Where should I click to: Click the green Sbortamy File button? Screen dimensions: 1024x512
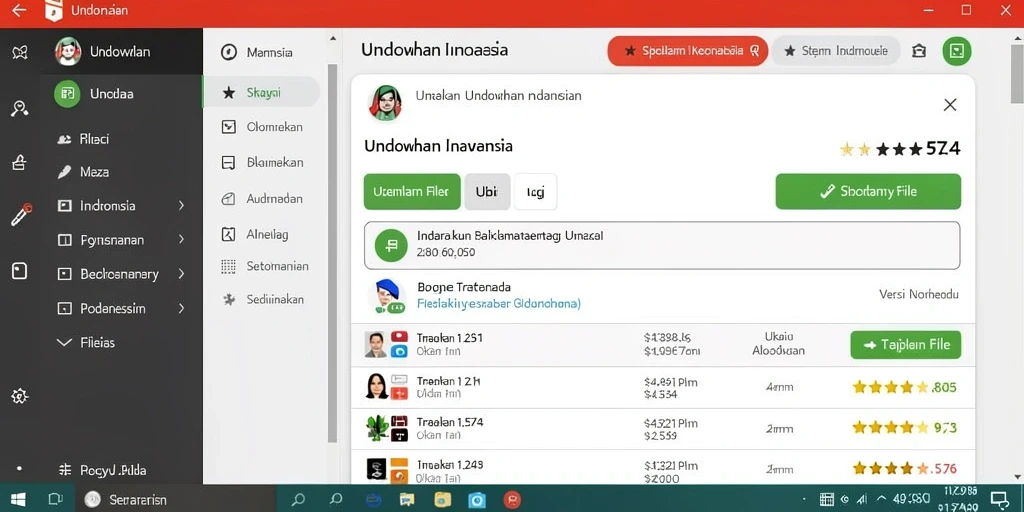click(x=868, y=191)
